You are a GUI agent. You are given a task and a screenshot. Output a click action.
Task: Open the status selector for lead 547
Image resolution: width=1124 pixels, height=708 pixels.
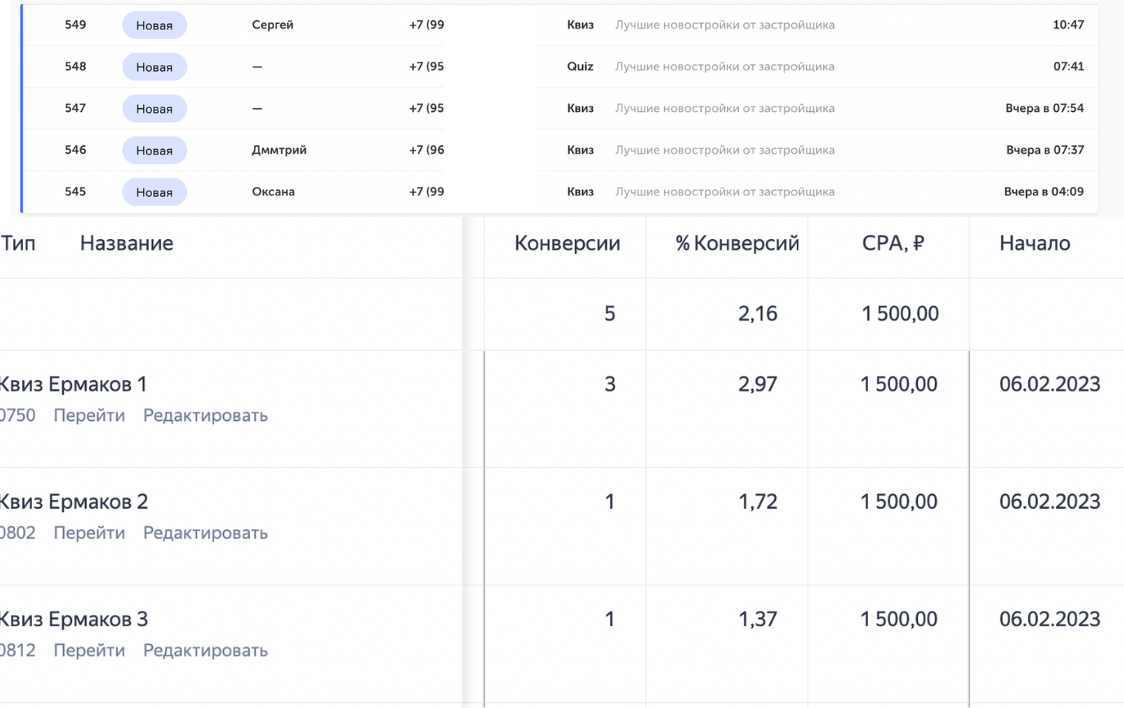pos(153,108)
